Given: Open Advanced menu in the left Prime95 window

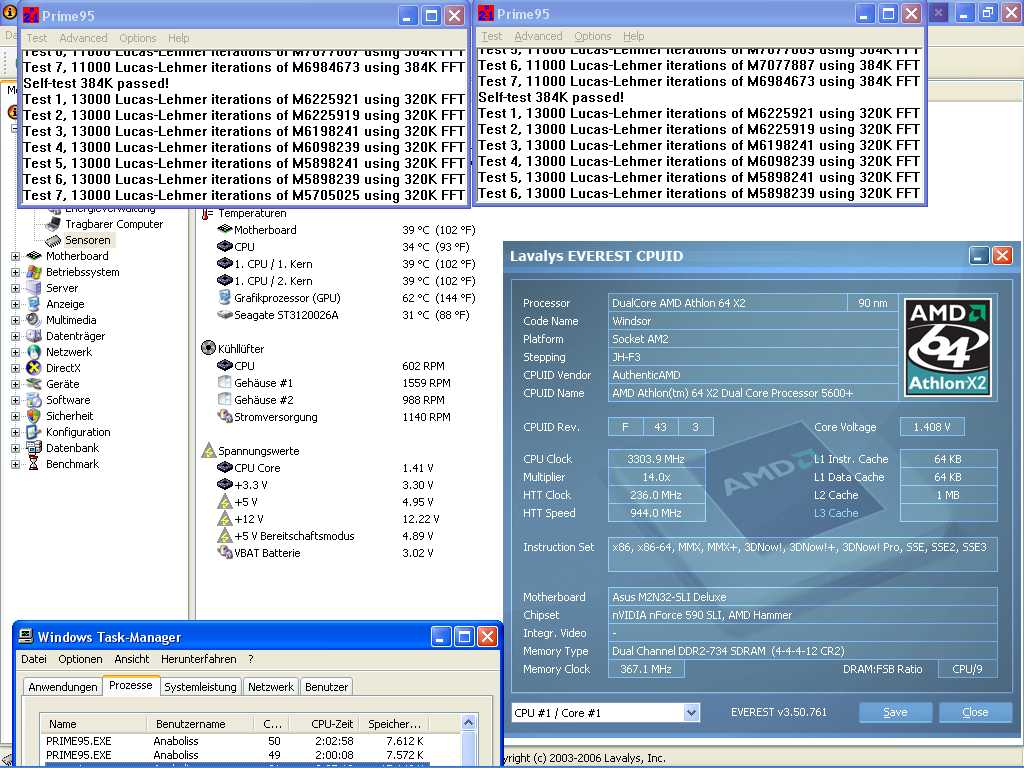Looking at the screenshot, I should (83, 38).
